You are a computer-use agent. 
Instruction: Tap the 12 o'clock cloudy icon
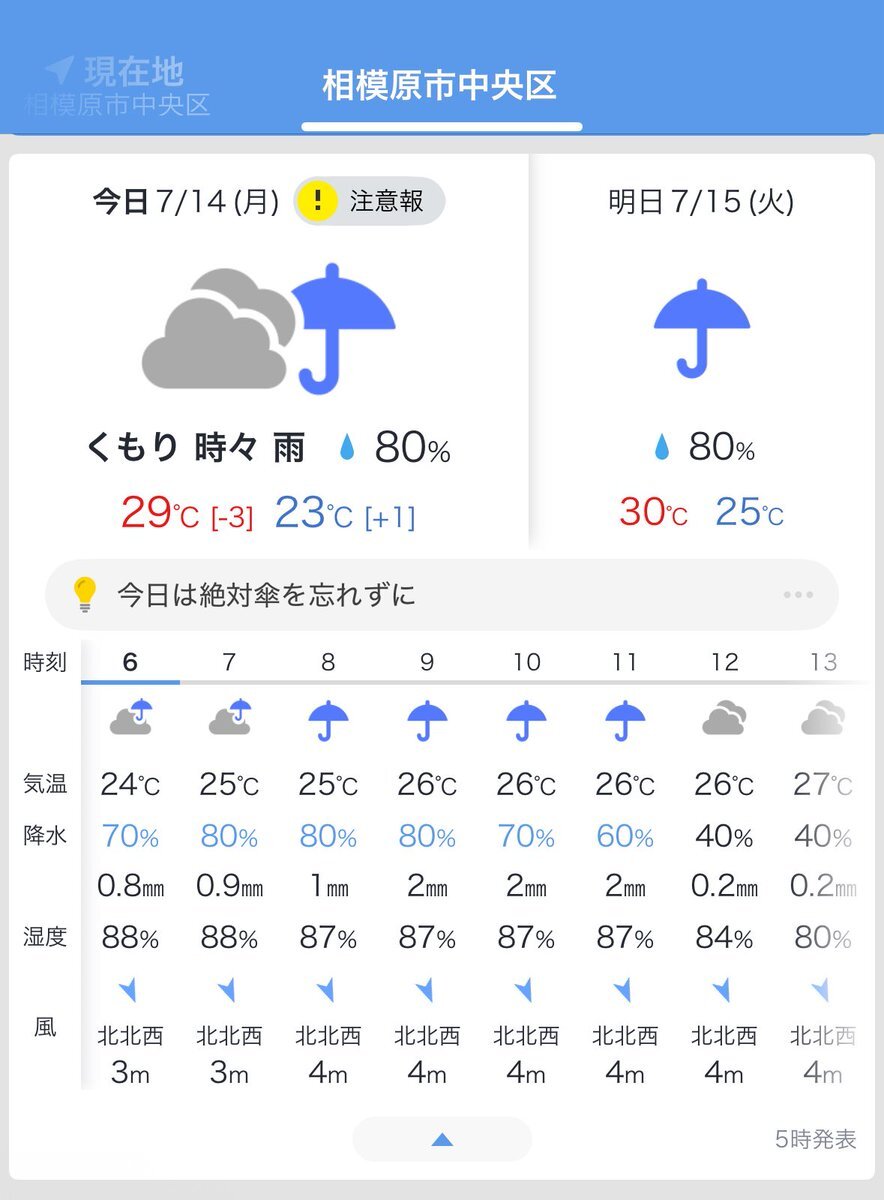coord(724,718)
